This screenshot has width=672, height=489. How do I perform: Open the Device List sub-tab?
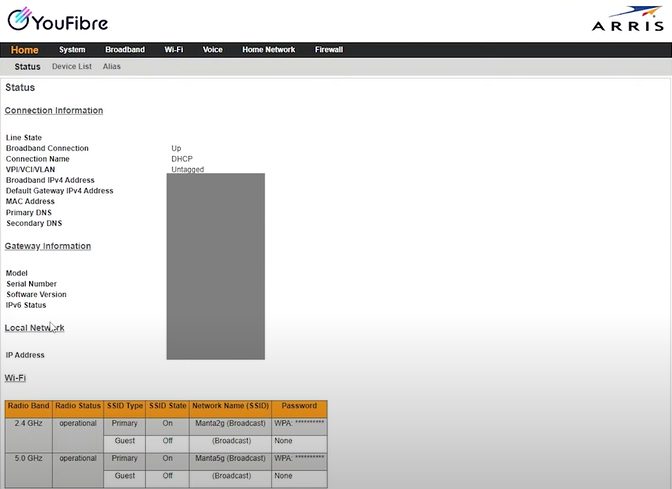[x=72, y=67]
